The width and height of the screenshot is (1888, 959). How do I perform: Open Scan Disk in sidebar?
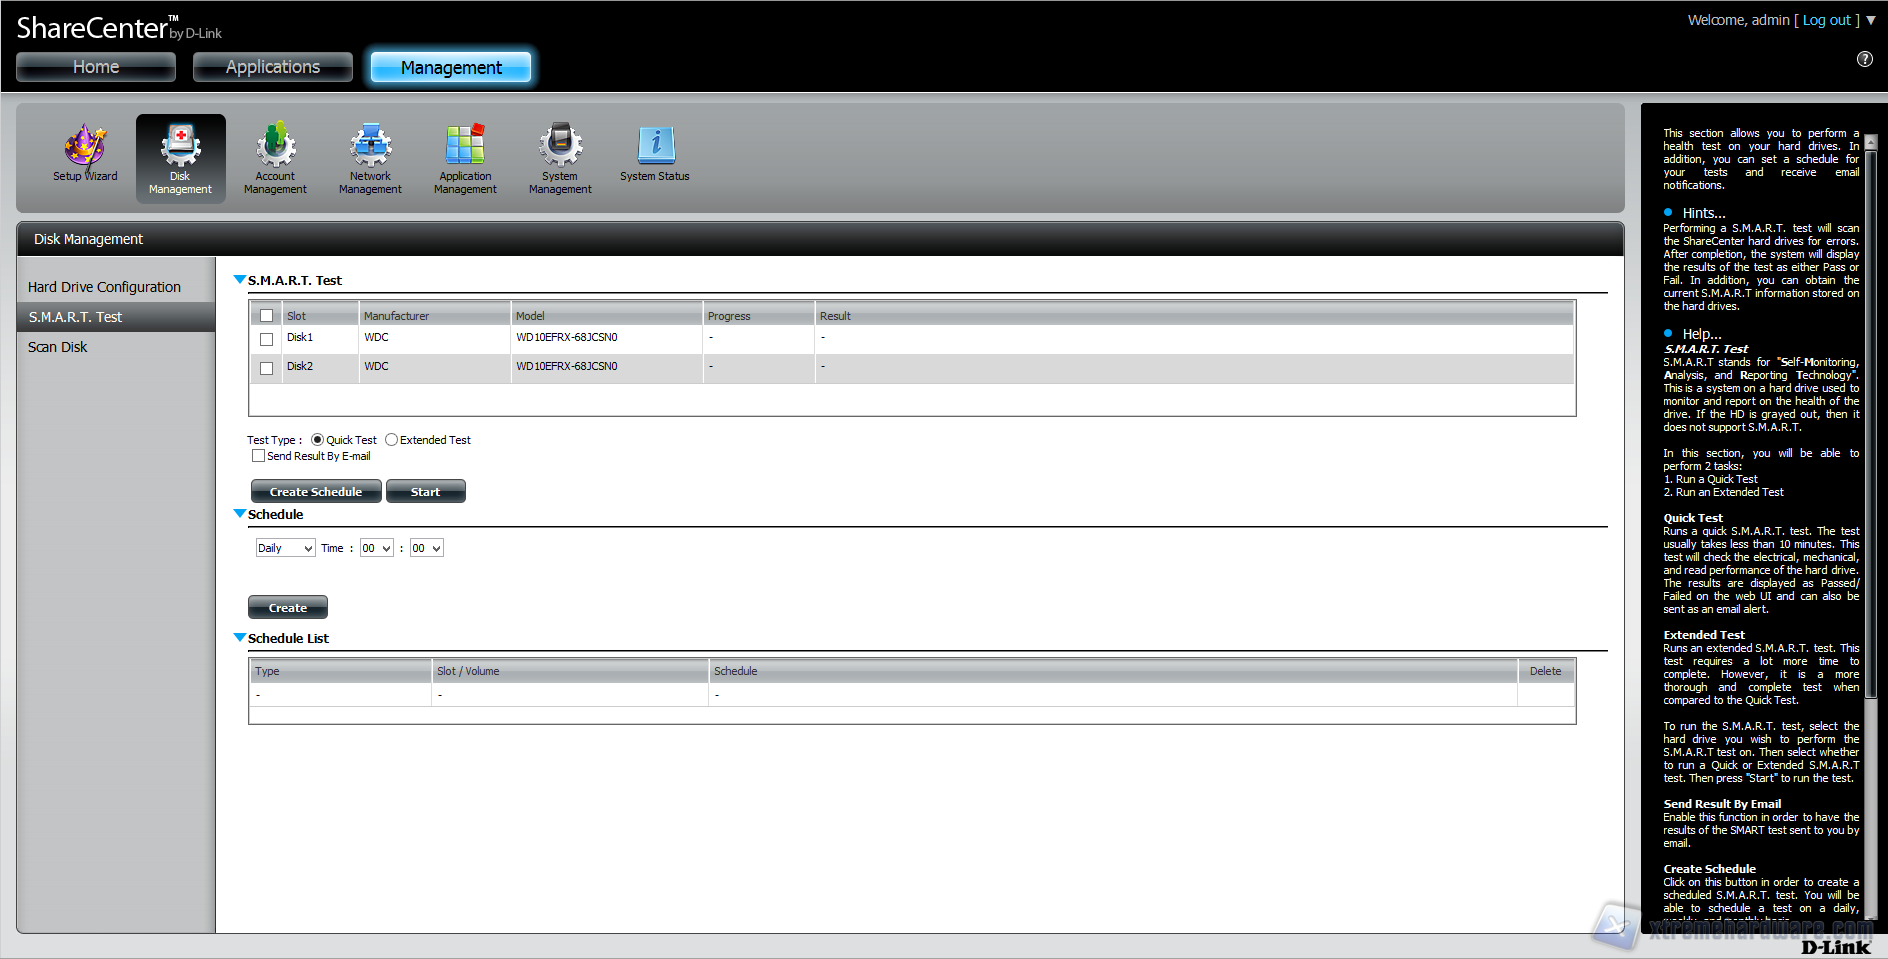58,347
